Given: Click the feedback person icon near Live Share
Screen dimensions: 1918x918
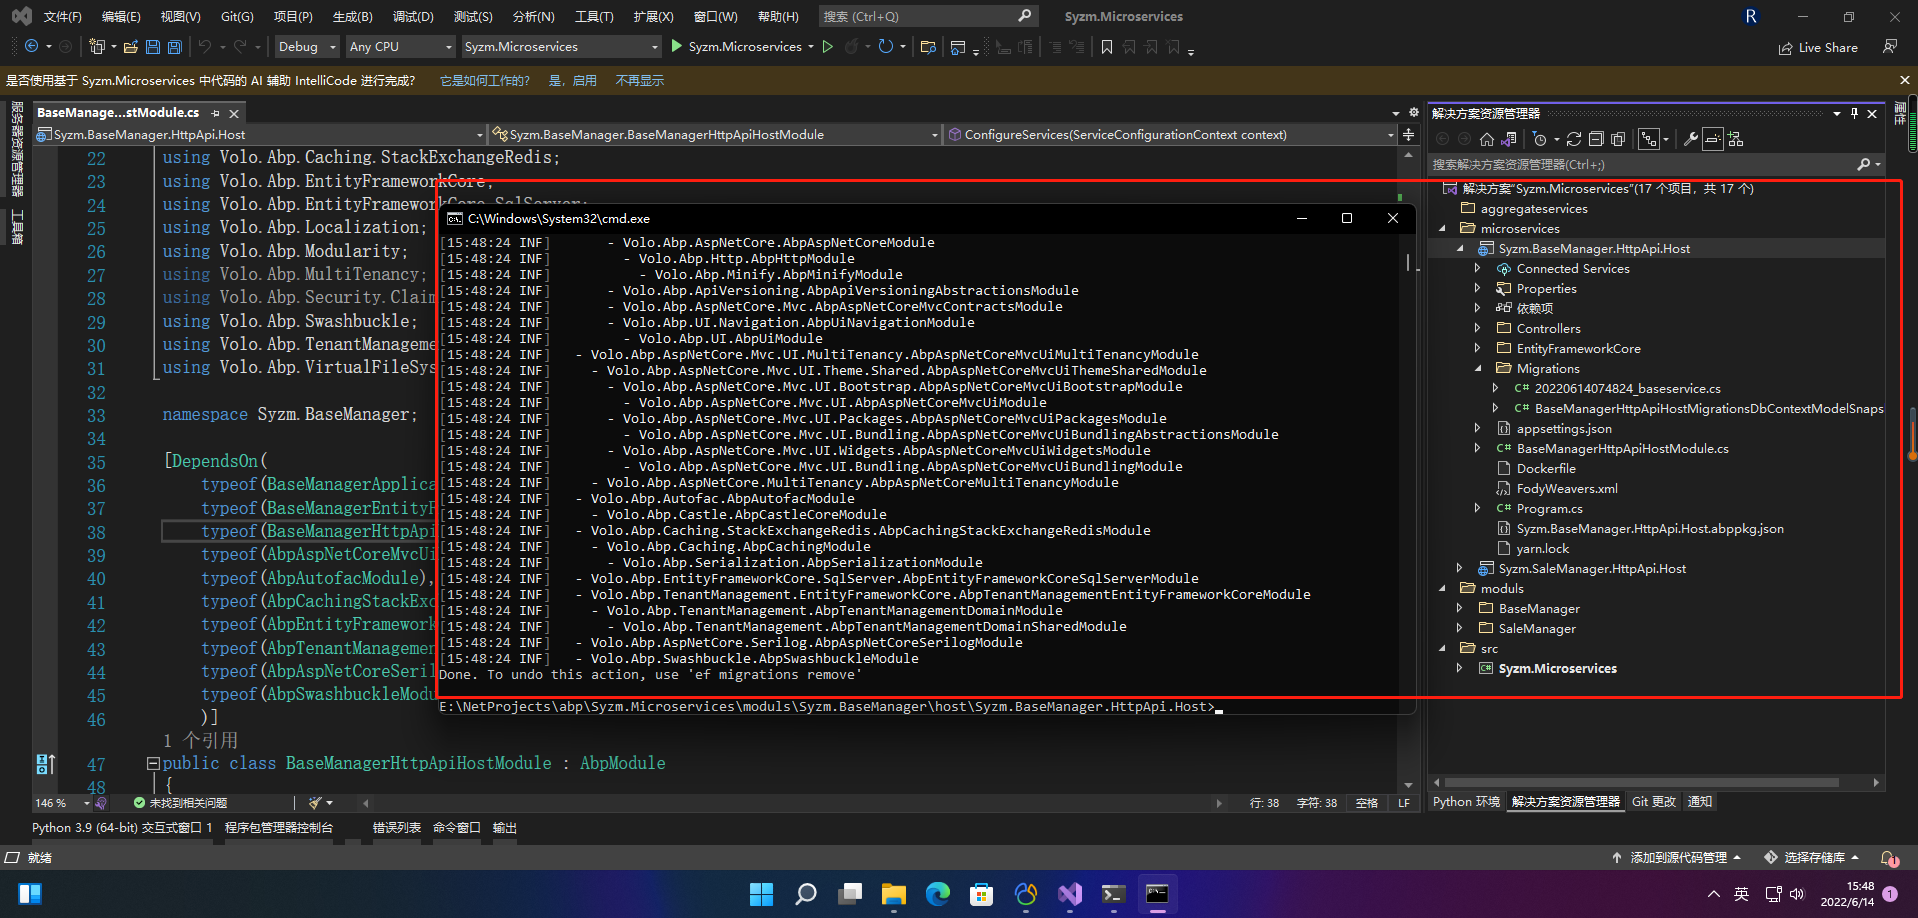Looking at the screenshot, I should (x=1889, y=46).
